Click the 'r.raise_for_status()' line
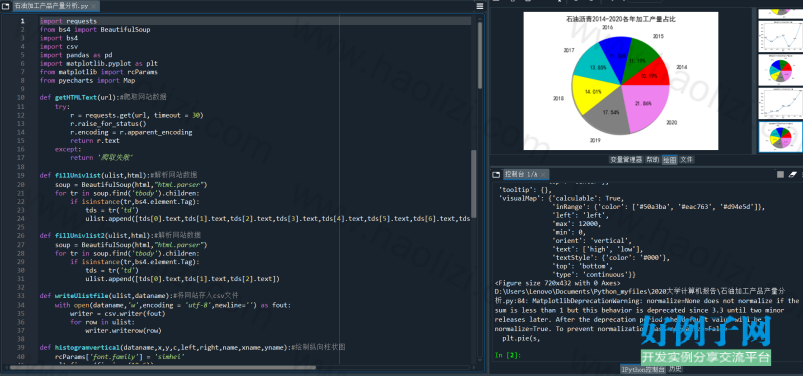Screen dimensions: 804x376 (x=108, y=123)
